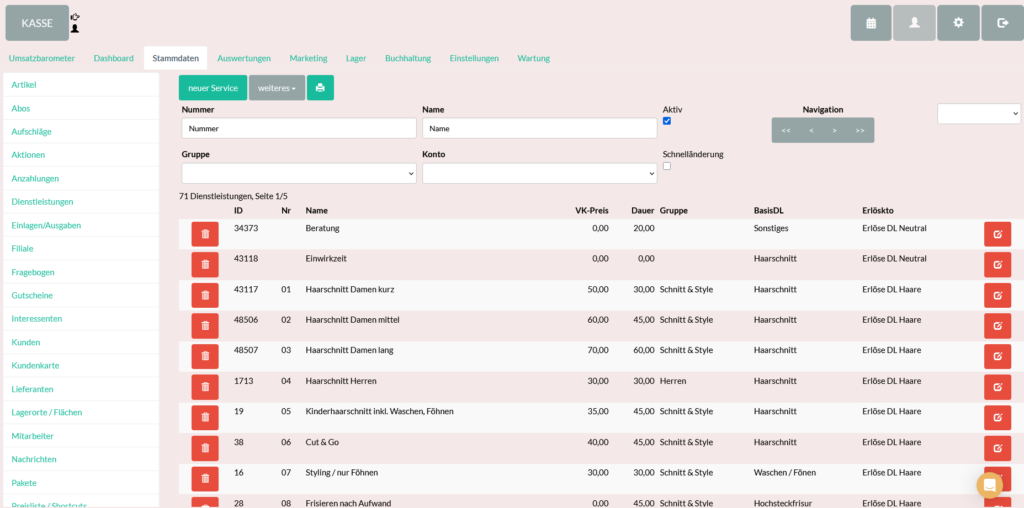Open the Konto dropdown filter
Screen dimensions: 1024x508
coord(539,174)
